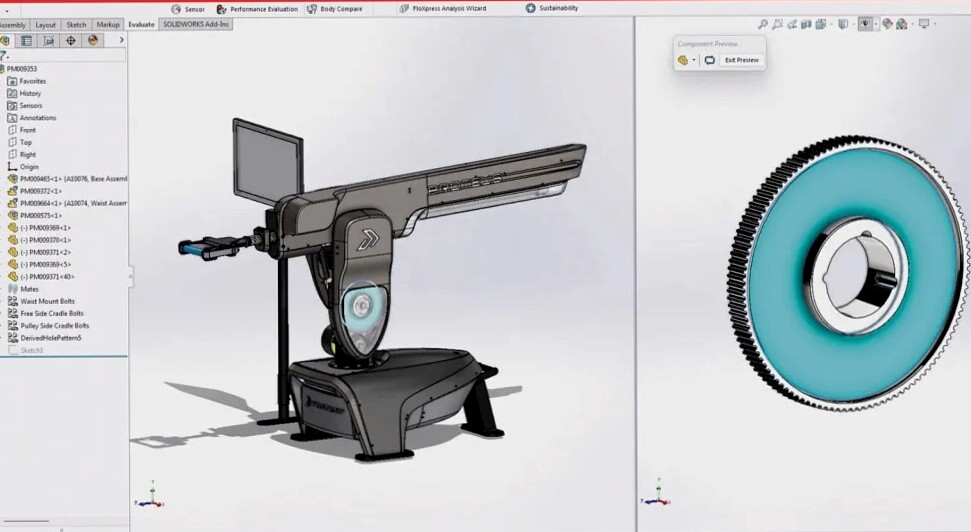Viewport: 971px width, 532px height.
Task: Click the Edit Appearance icon
Action: (x=887, y=24)
